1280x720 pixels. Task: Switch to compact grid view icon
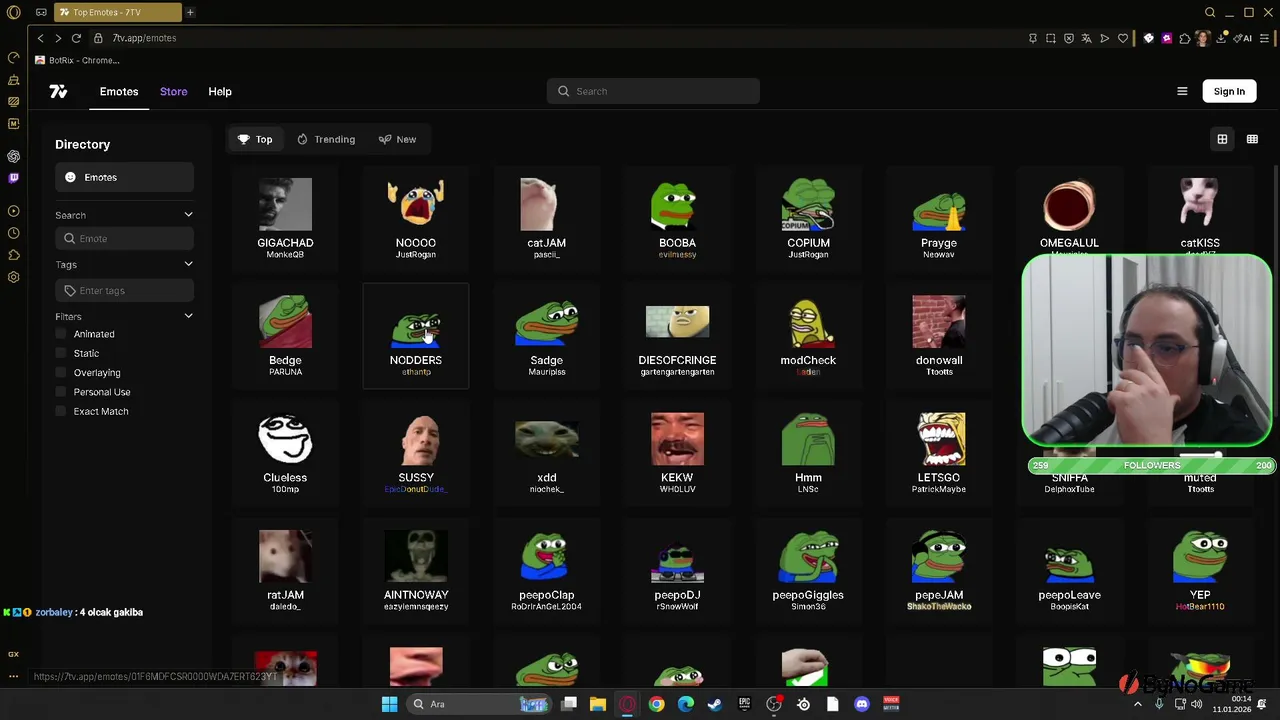(x=1252, y=139)
